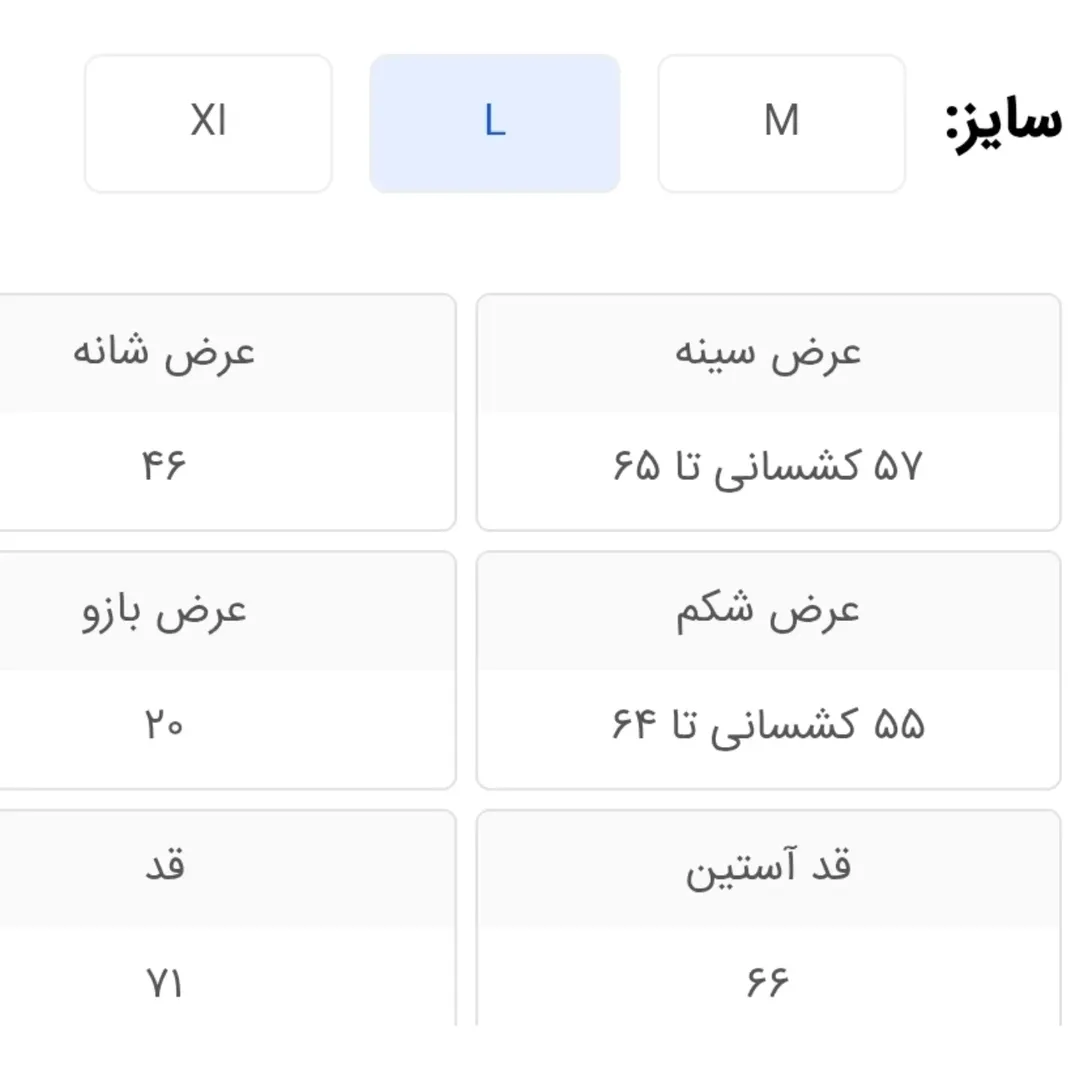The height and width of the screenshot is (1080, 1080).
Task: Click the 'عرض شکم' stomach width header
Action: tap(768, 611)
